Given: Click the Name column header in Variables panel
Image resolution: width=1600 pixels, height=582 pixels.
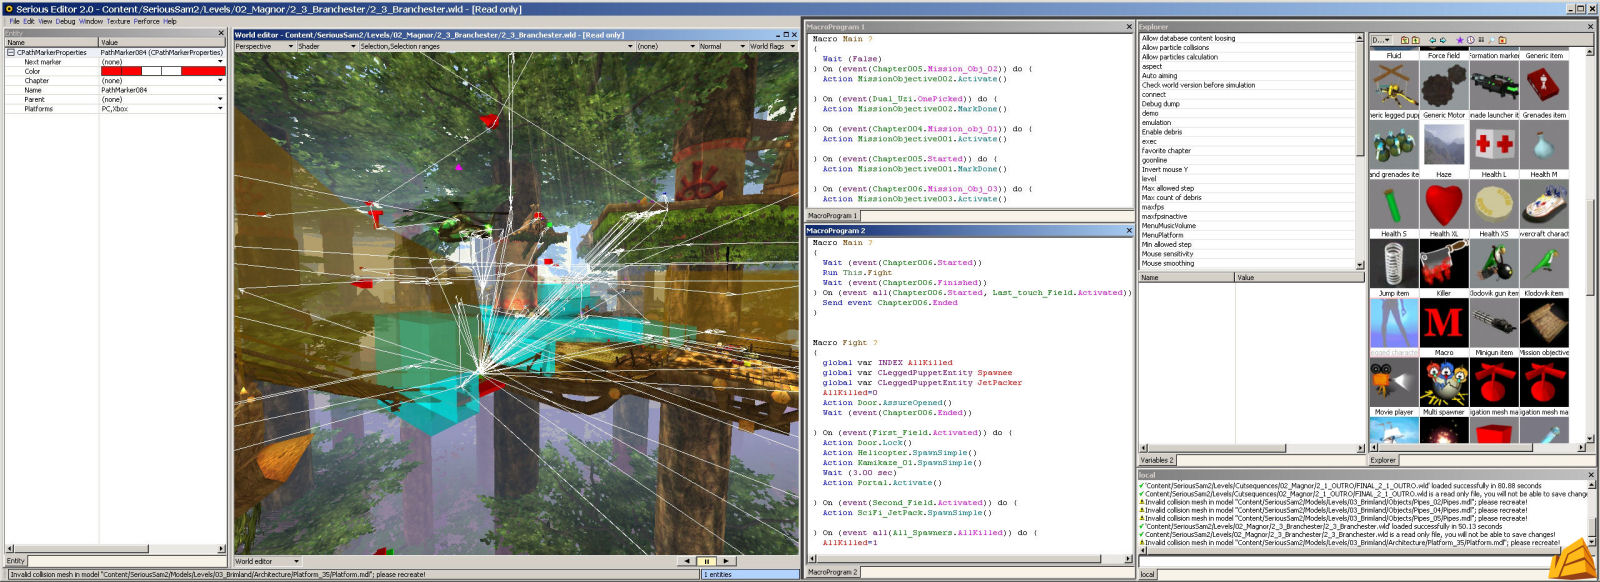Looking at the screenshot, I should pyautogui.click(x=1186, y=277).
